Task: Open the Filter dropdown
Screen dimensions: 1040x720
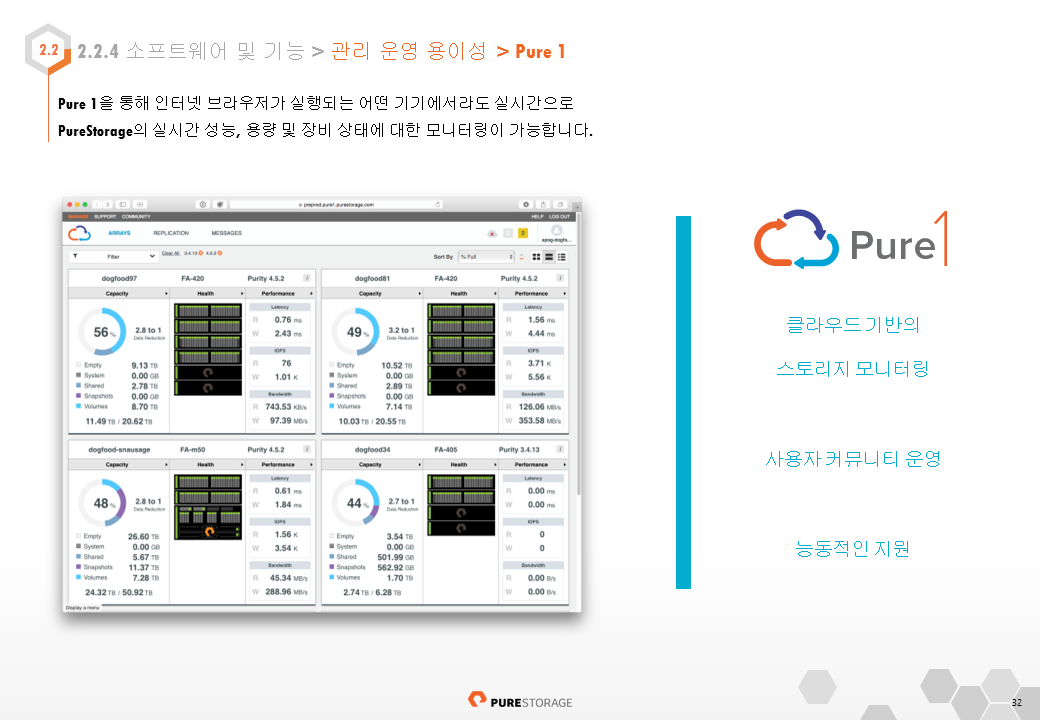Action: pos(113,257)
